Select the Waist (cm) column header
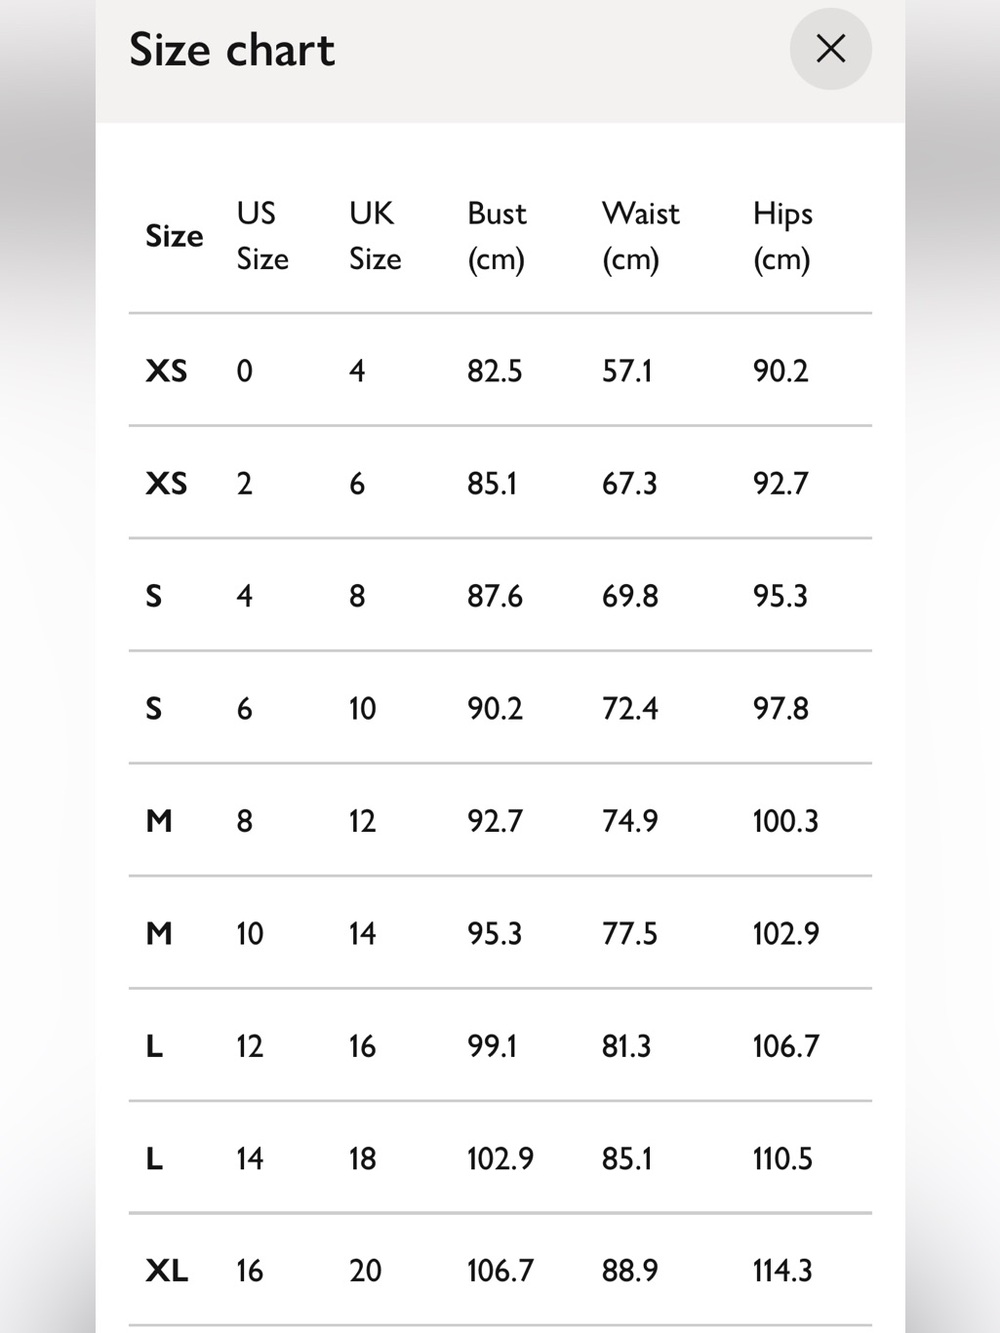1000x1333 pixels. [641, 236]
